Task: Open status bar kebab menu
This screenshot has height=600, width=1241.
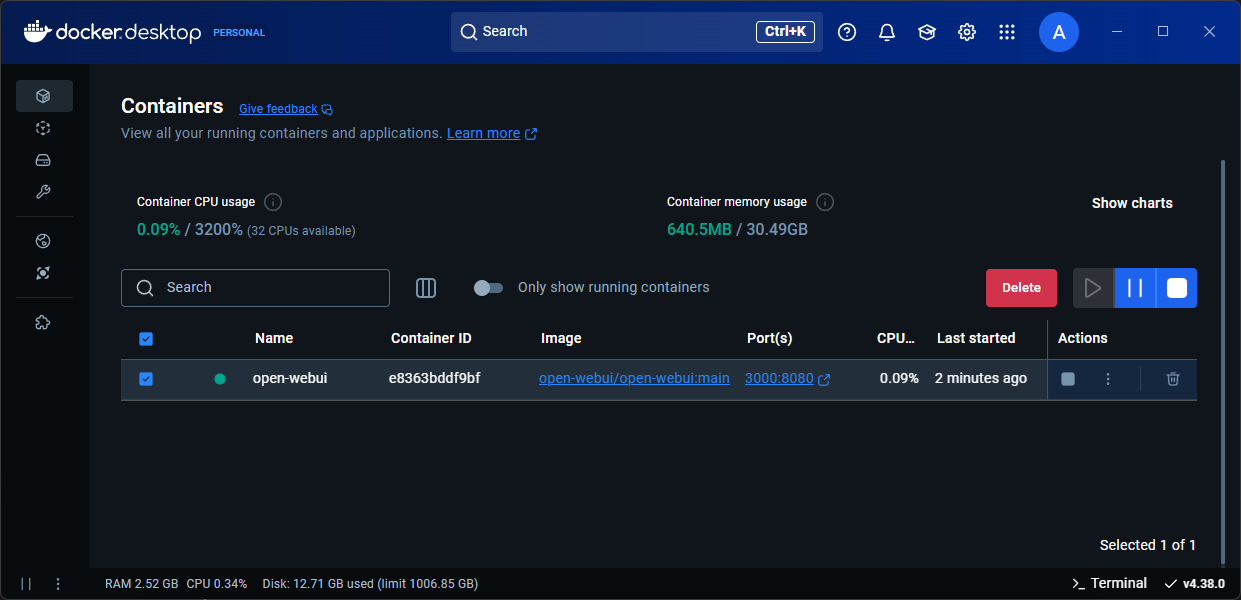Action: 58,584
